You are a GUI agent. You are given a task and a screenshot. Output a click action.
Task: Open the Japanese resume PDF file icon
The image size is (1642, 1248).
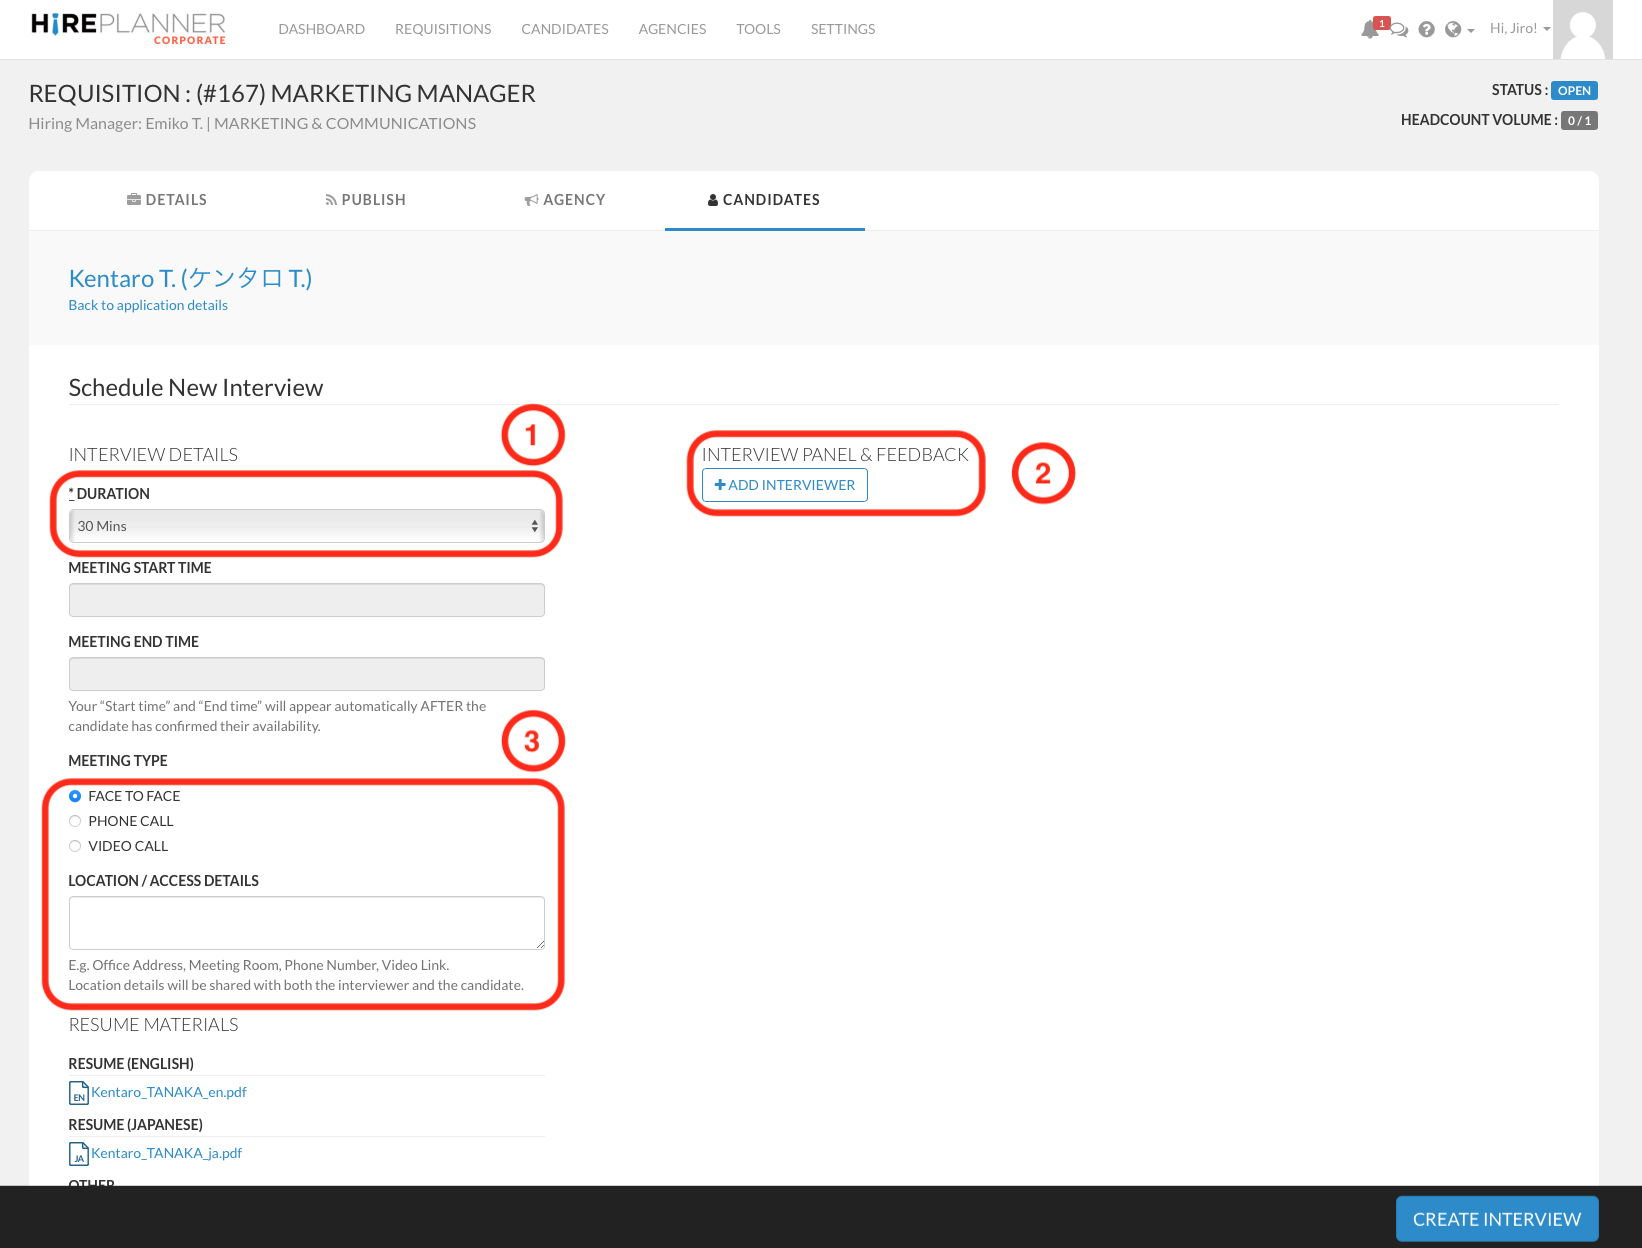[x=78, y=1154]
